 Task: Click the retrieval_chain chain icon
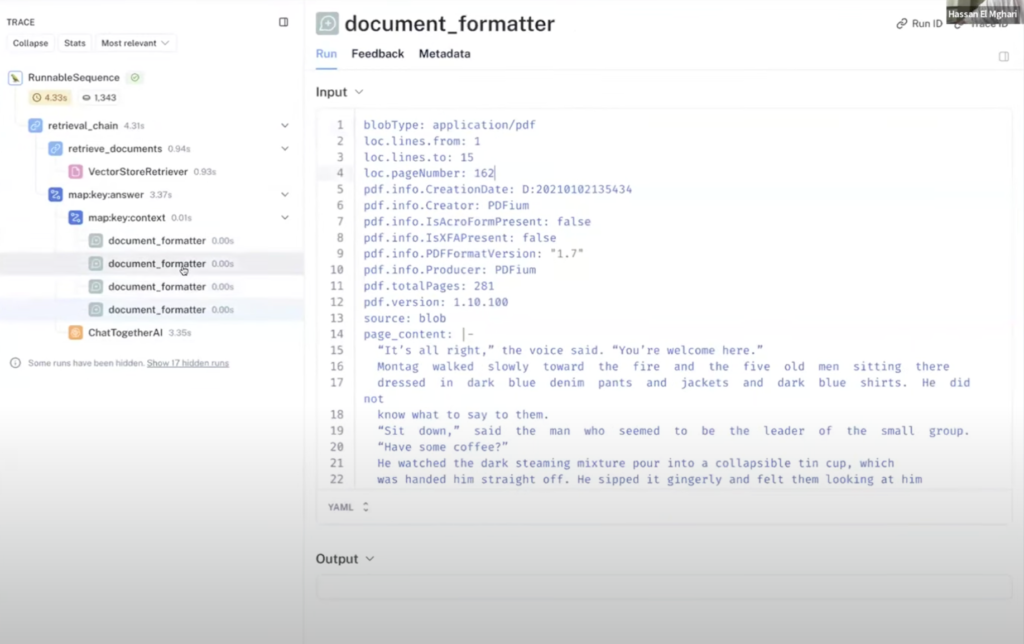[35, 125]
